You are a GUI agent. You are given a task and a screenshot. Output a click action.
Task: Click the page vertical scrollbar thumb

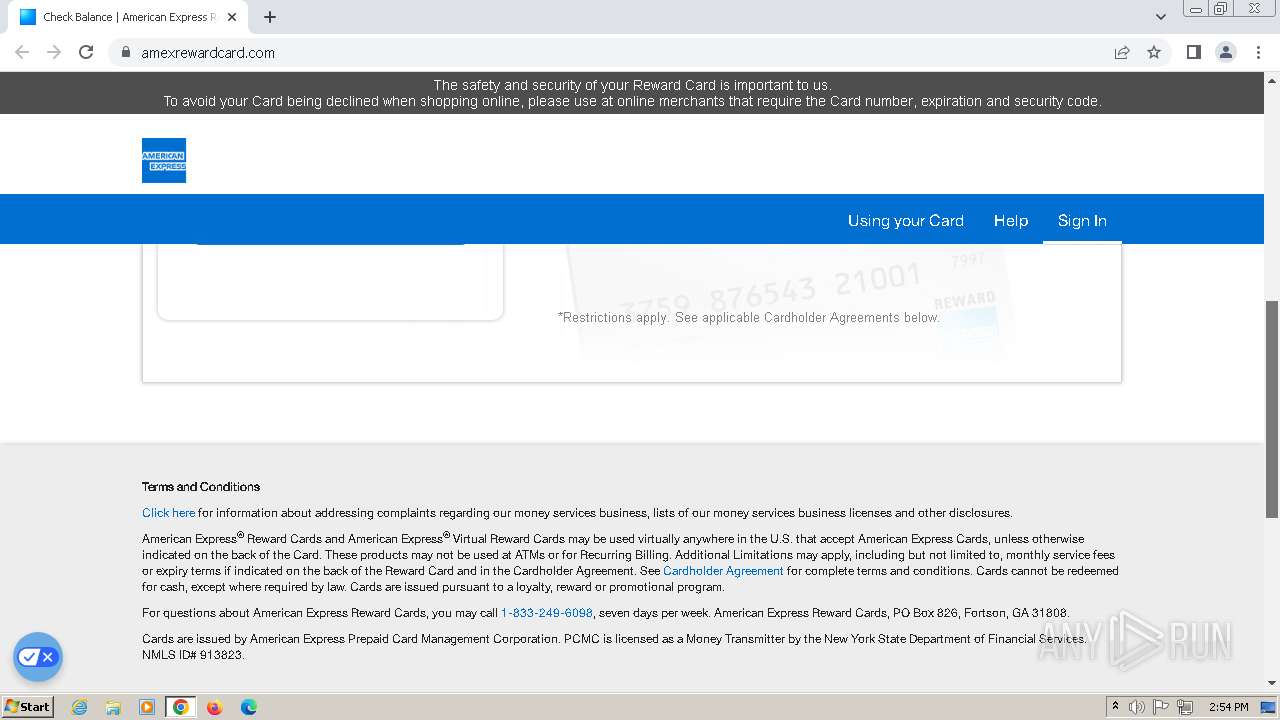click(x=1272, y=408)
